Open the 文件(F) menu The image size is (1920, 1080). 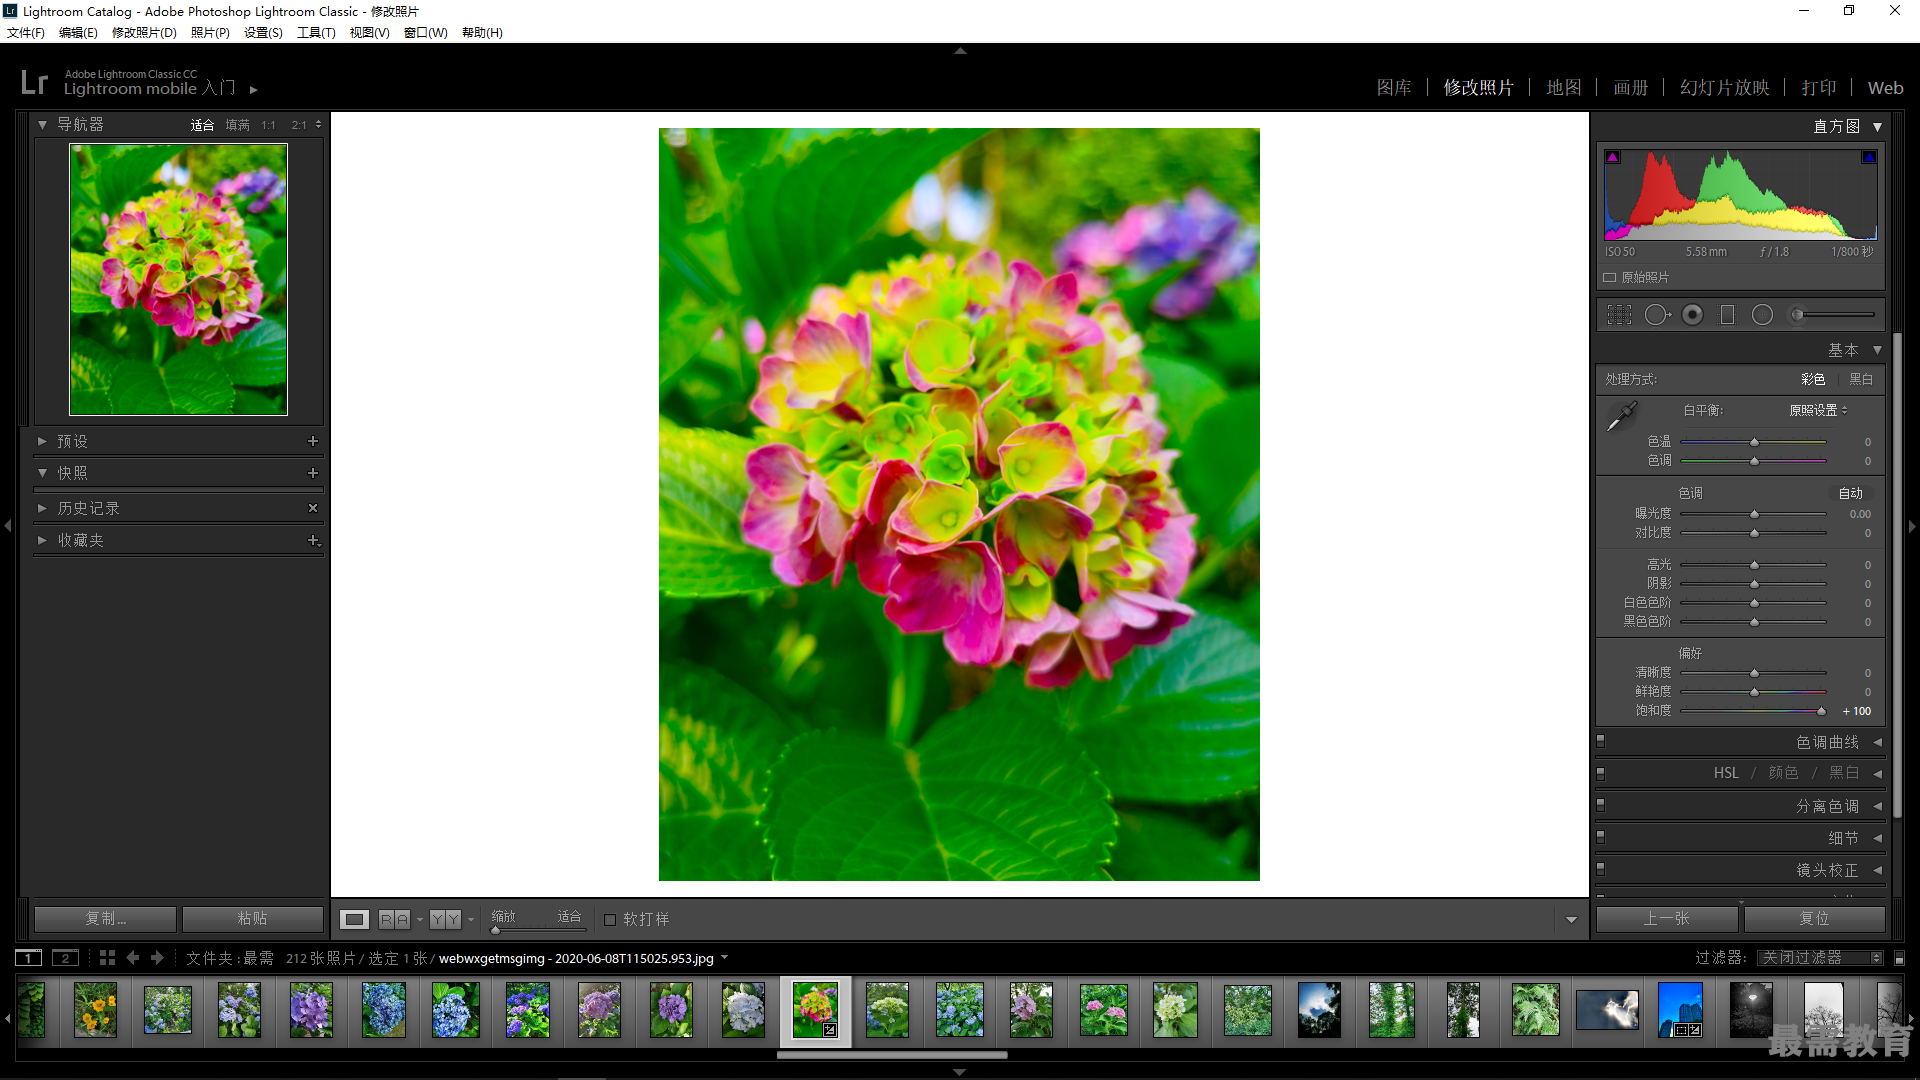(26, 33)
